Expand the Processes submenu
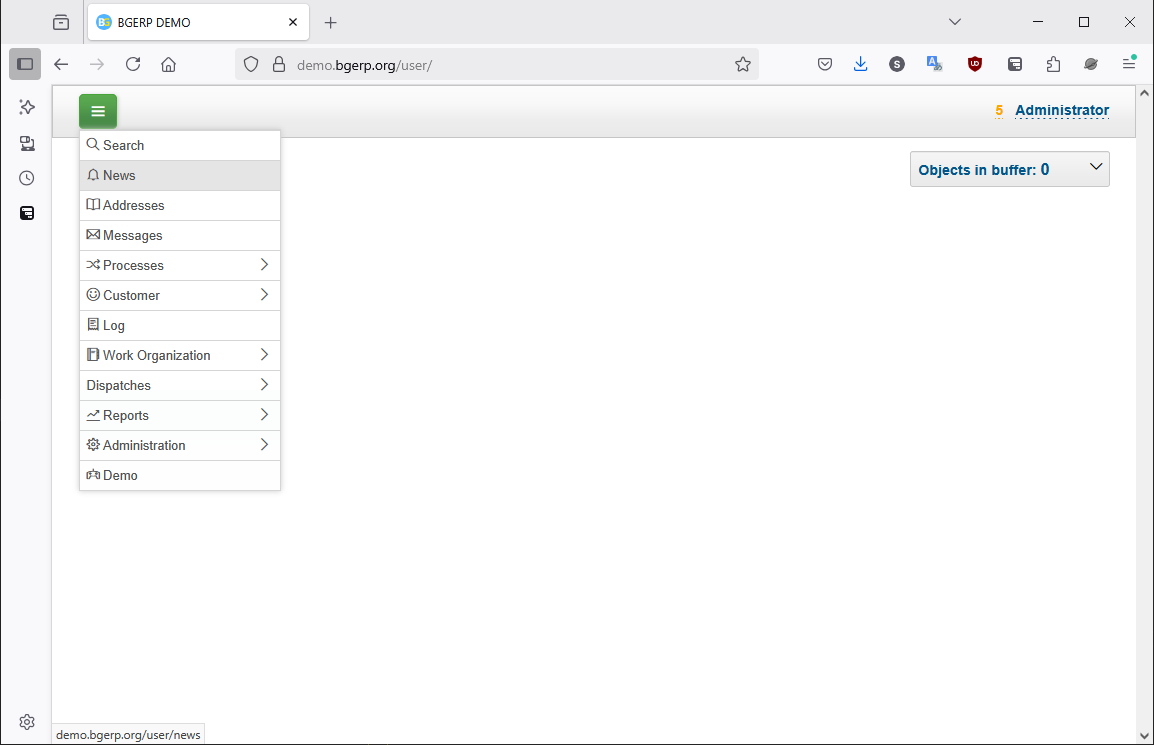 point(133,265)
